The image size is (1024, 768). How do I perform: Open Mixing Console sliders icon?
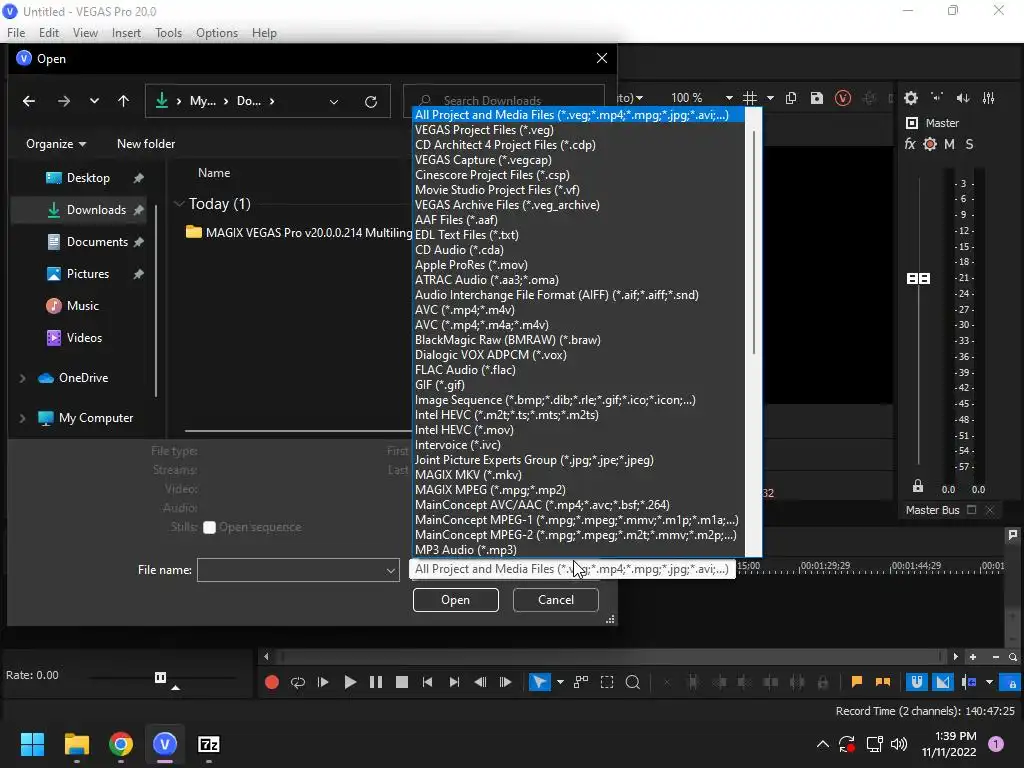(989, 98)
